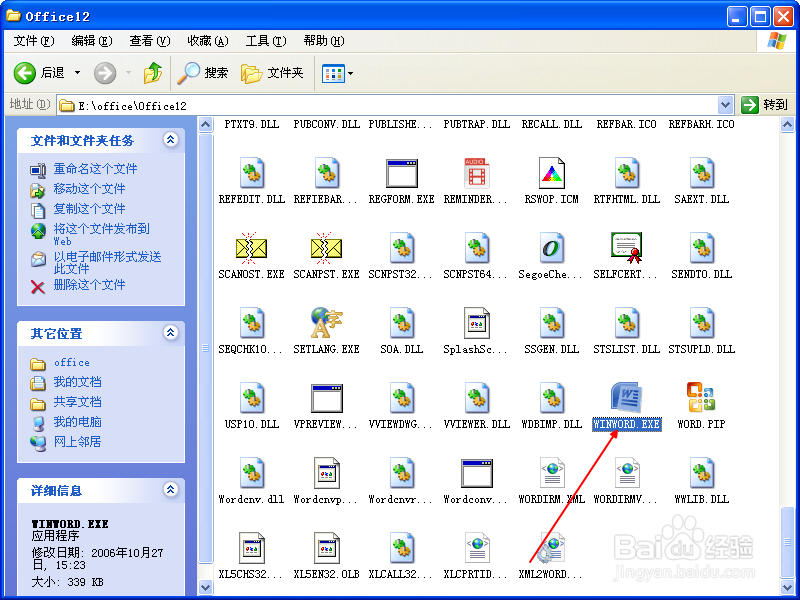Open 我的文档 location

click(x=78, y=382)
